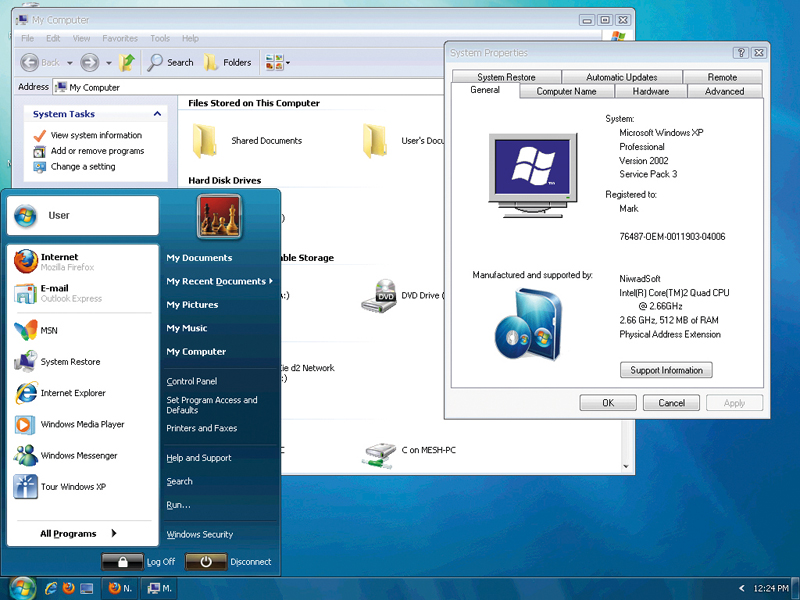
Task: Select the Shared Documents folder icon
Action: [x=204, y=140]
